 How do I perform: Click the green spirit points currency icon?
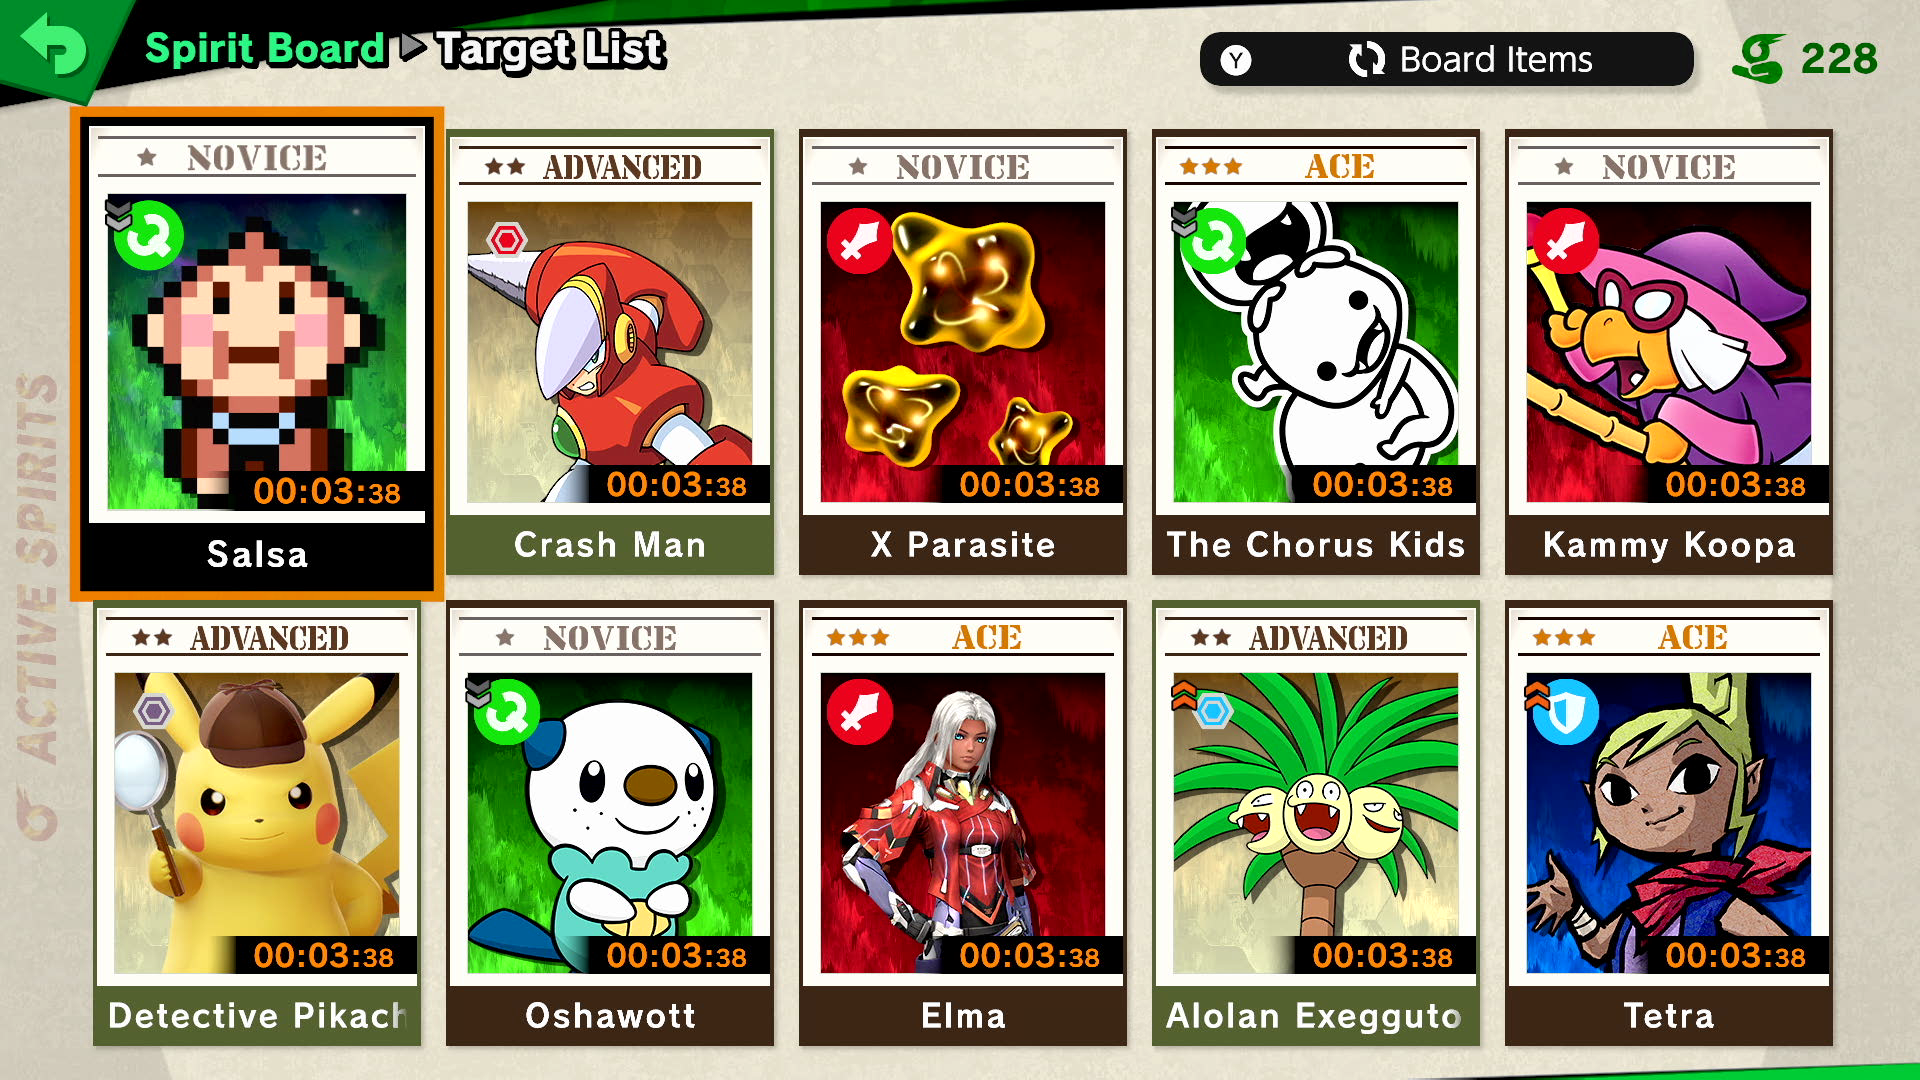pyautogui.click(x=1759, y=59)
